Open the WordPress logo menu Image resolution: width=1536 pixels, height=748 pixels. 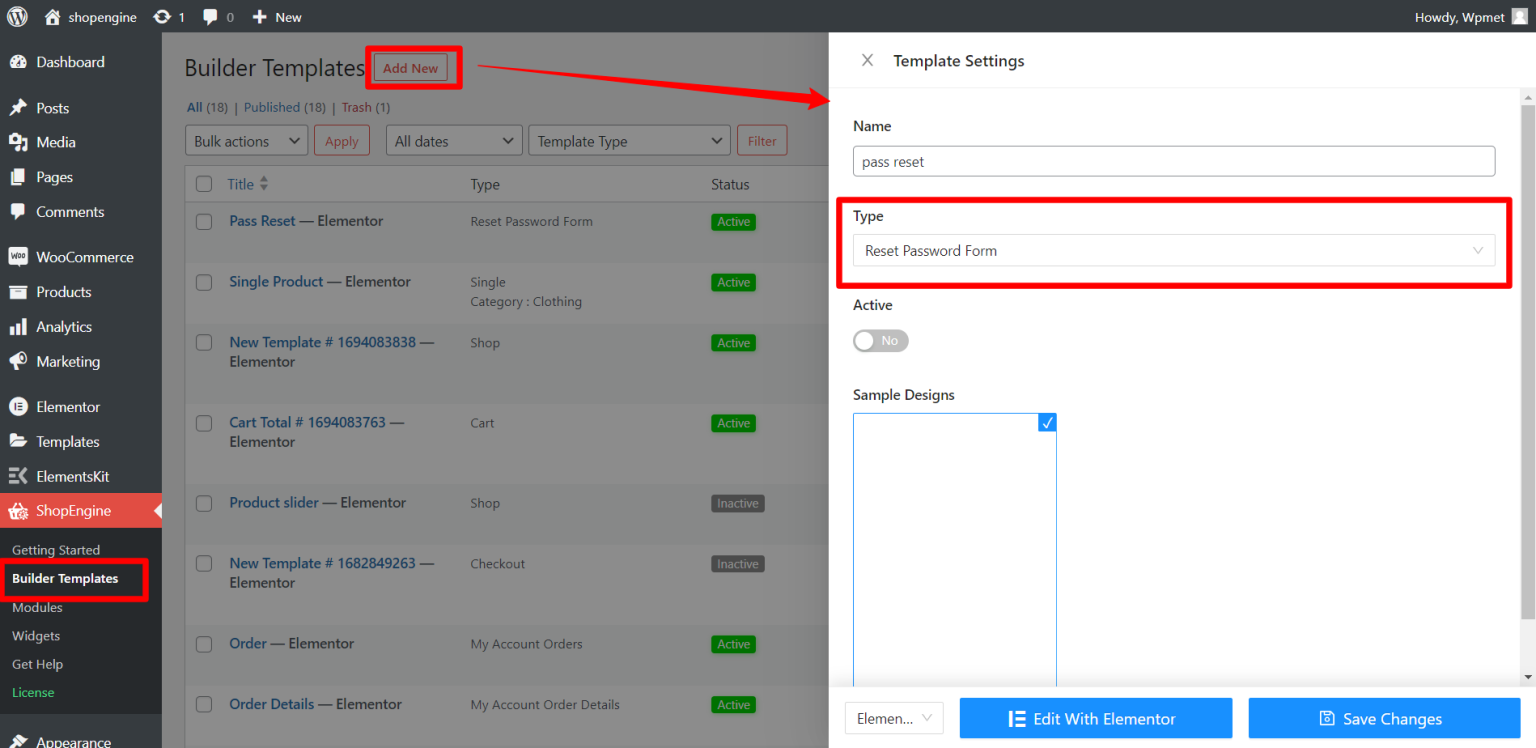[16, 16]
